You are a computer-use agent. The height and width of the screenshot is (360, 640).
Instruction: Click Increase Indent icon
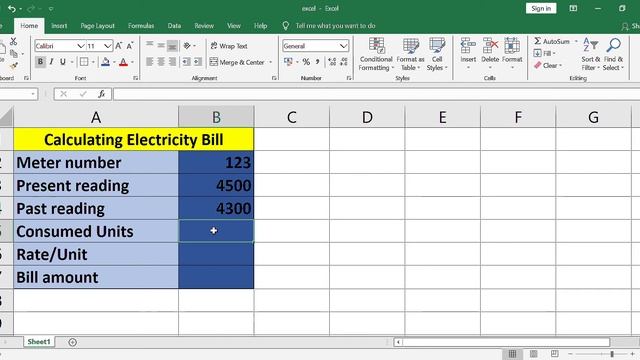click(x=198, y=62)
